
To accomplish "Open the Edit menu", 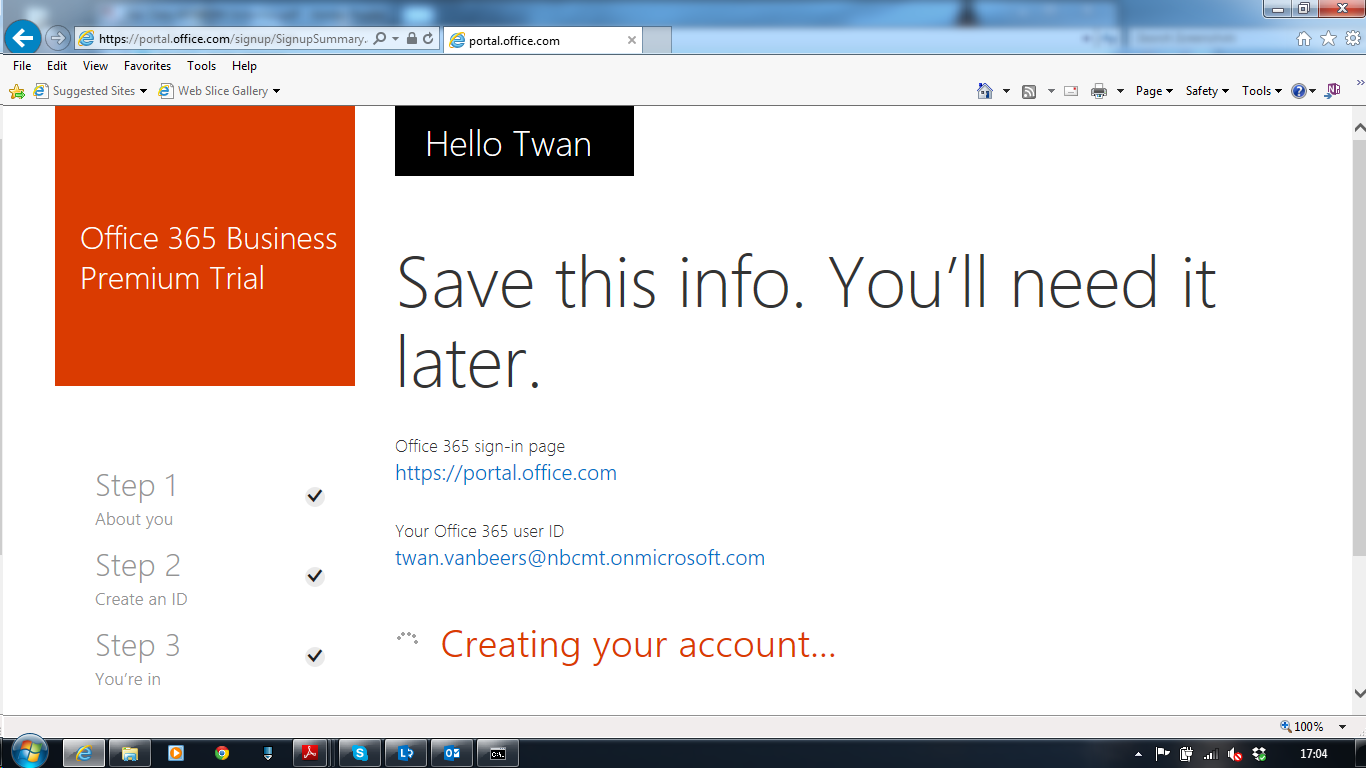I will coord(57,66).
